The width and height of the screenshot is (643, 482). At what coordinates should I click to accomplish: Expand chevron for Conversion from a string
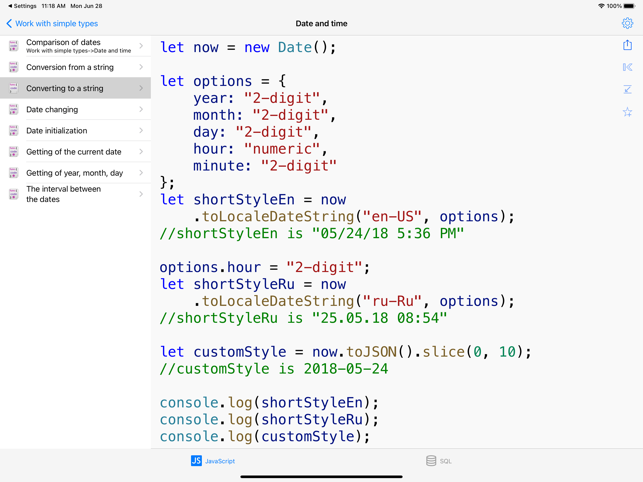pos(141,67)
